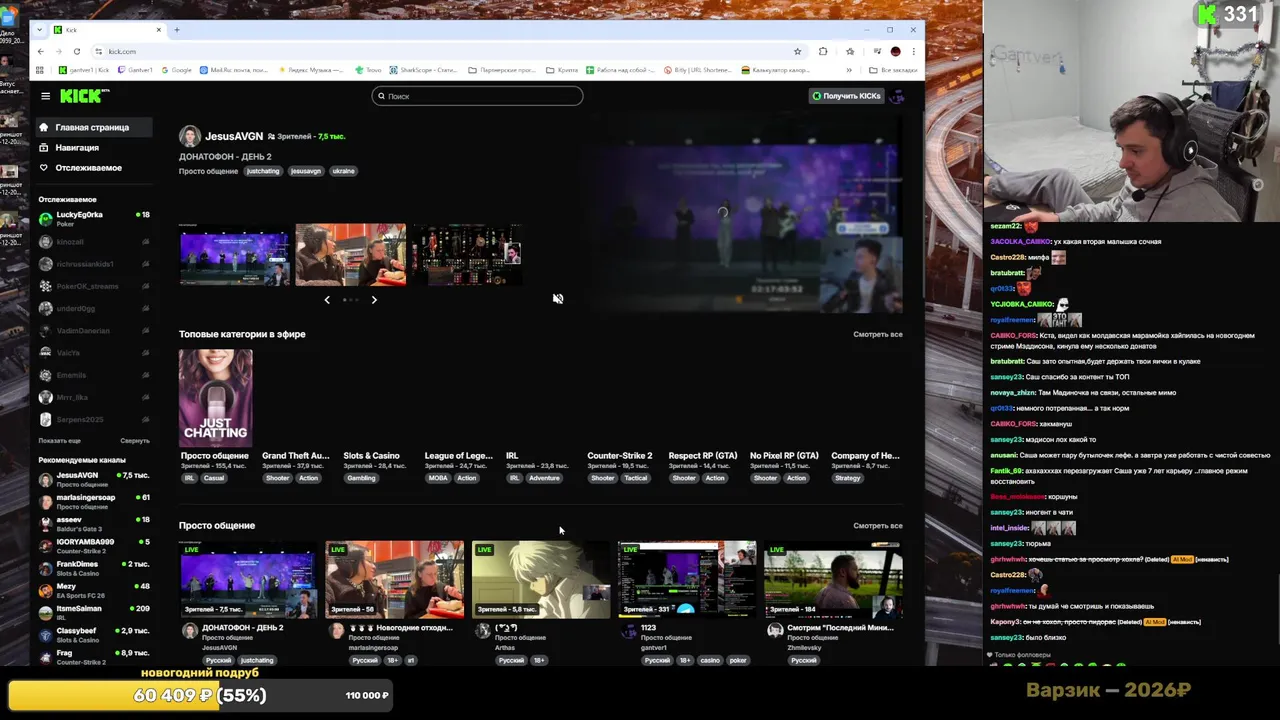Show more bookmarks with the double chevron
The width and height of the screenshot is (1280, 720).
click(x=849, y=70)
